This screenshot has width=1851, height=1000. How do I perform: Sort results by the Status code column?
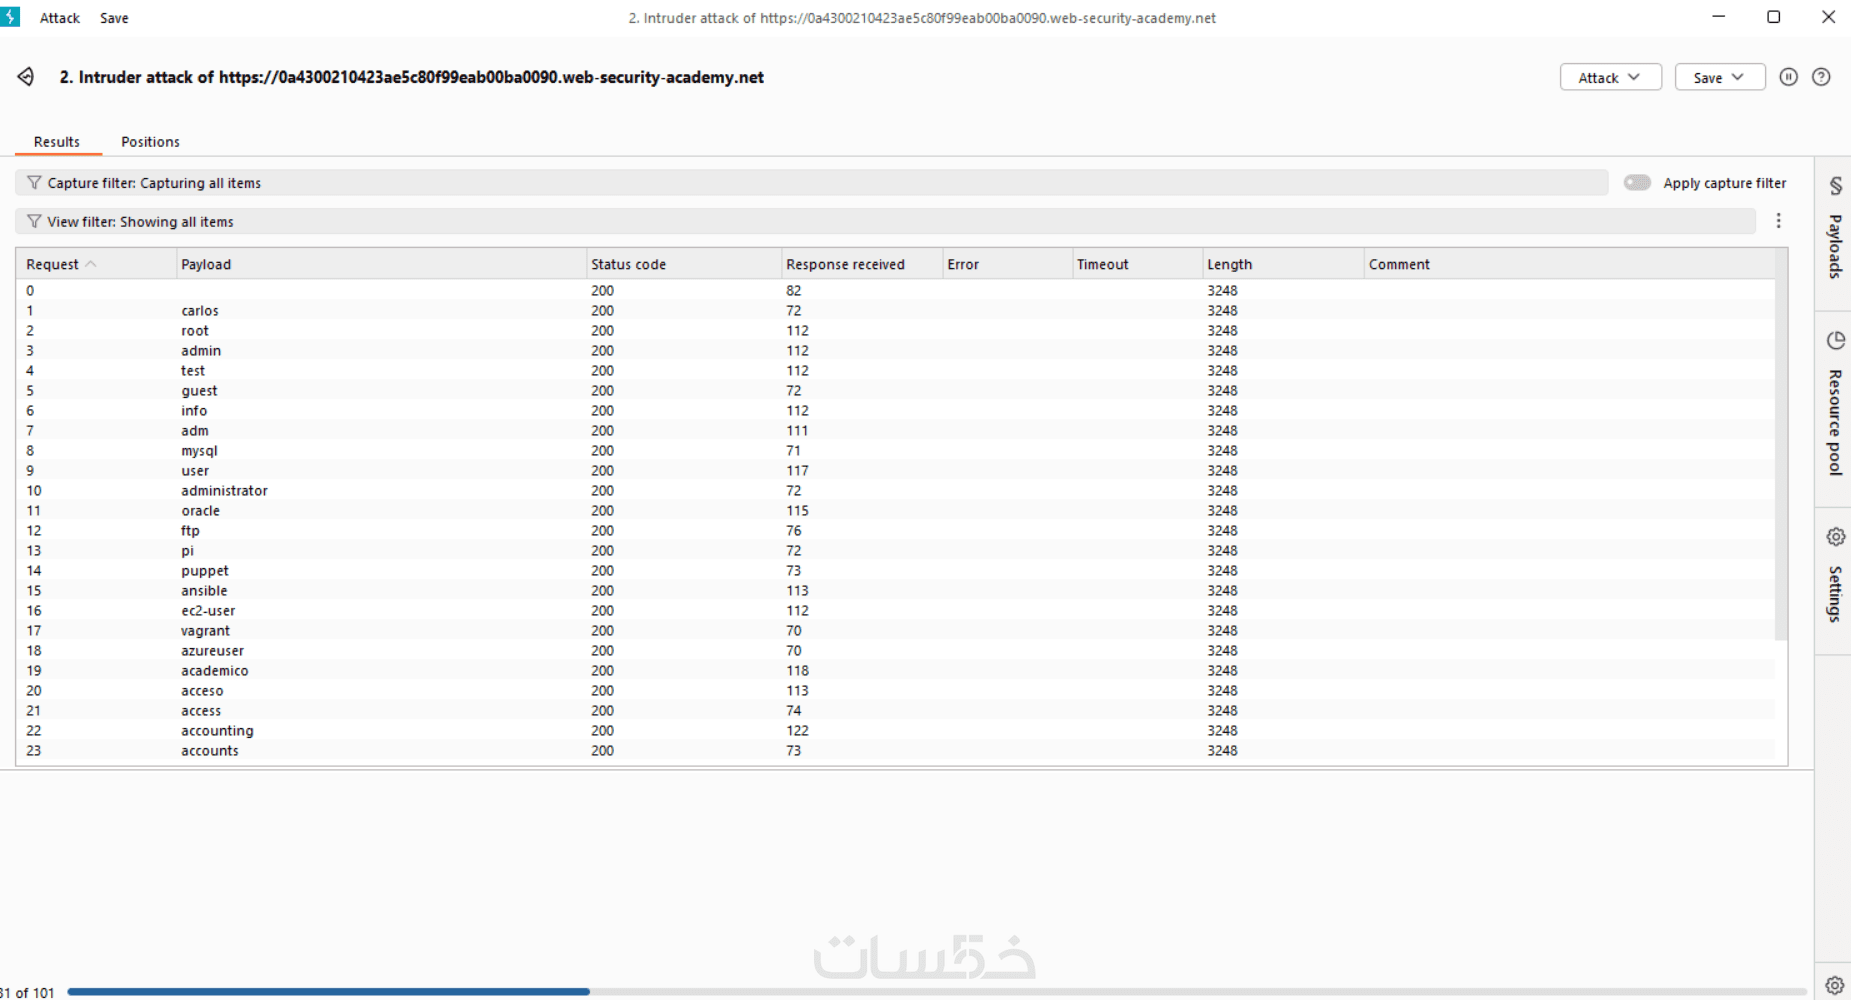pos(683,264)
